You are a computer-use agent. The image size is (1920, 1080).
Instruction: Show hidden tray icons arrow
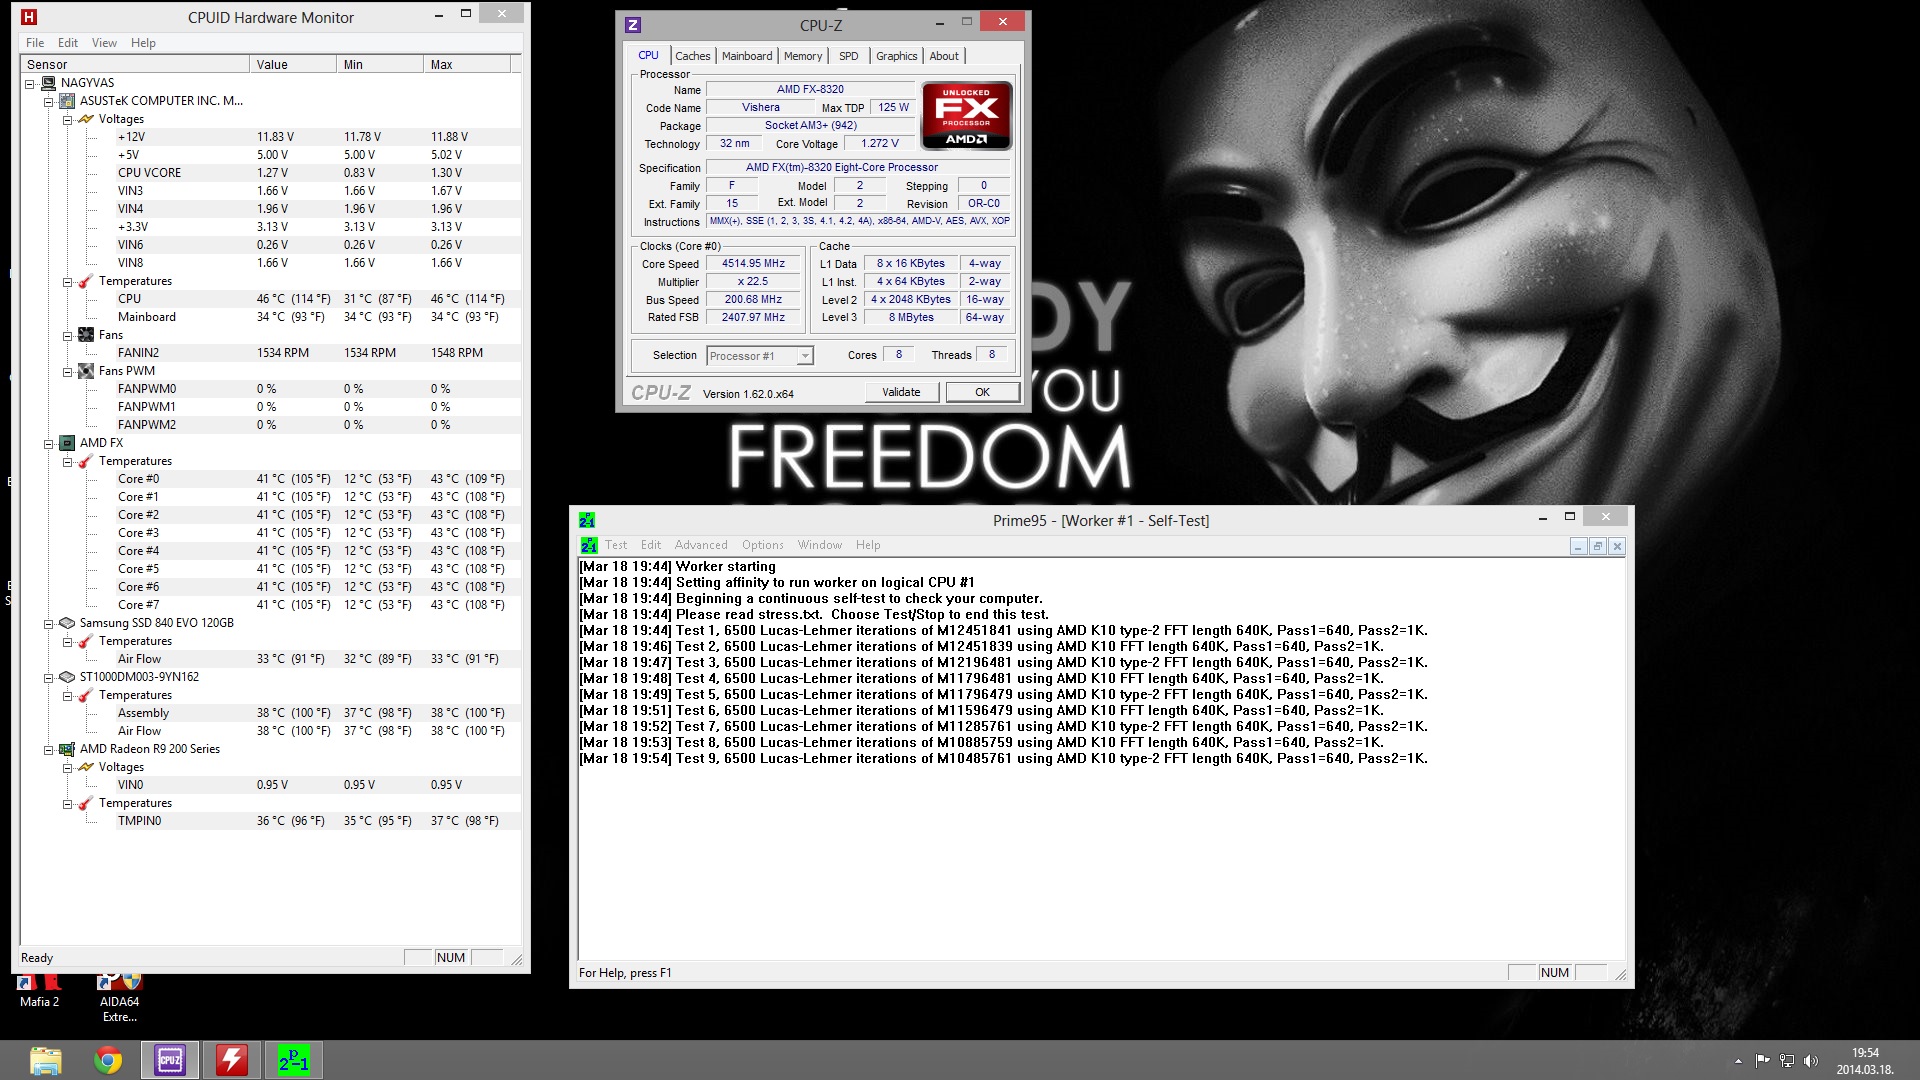[x=1738, y=1060]
